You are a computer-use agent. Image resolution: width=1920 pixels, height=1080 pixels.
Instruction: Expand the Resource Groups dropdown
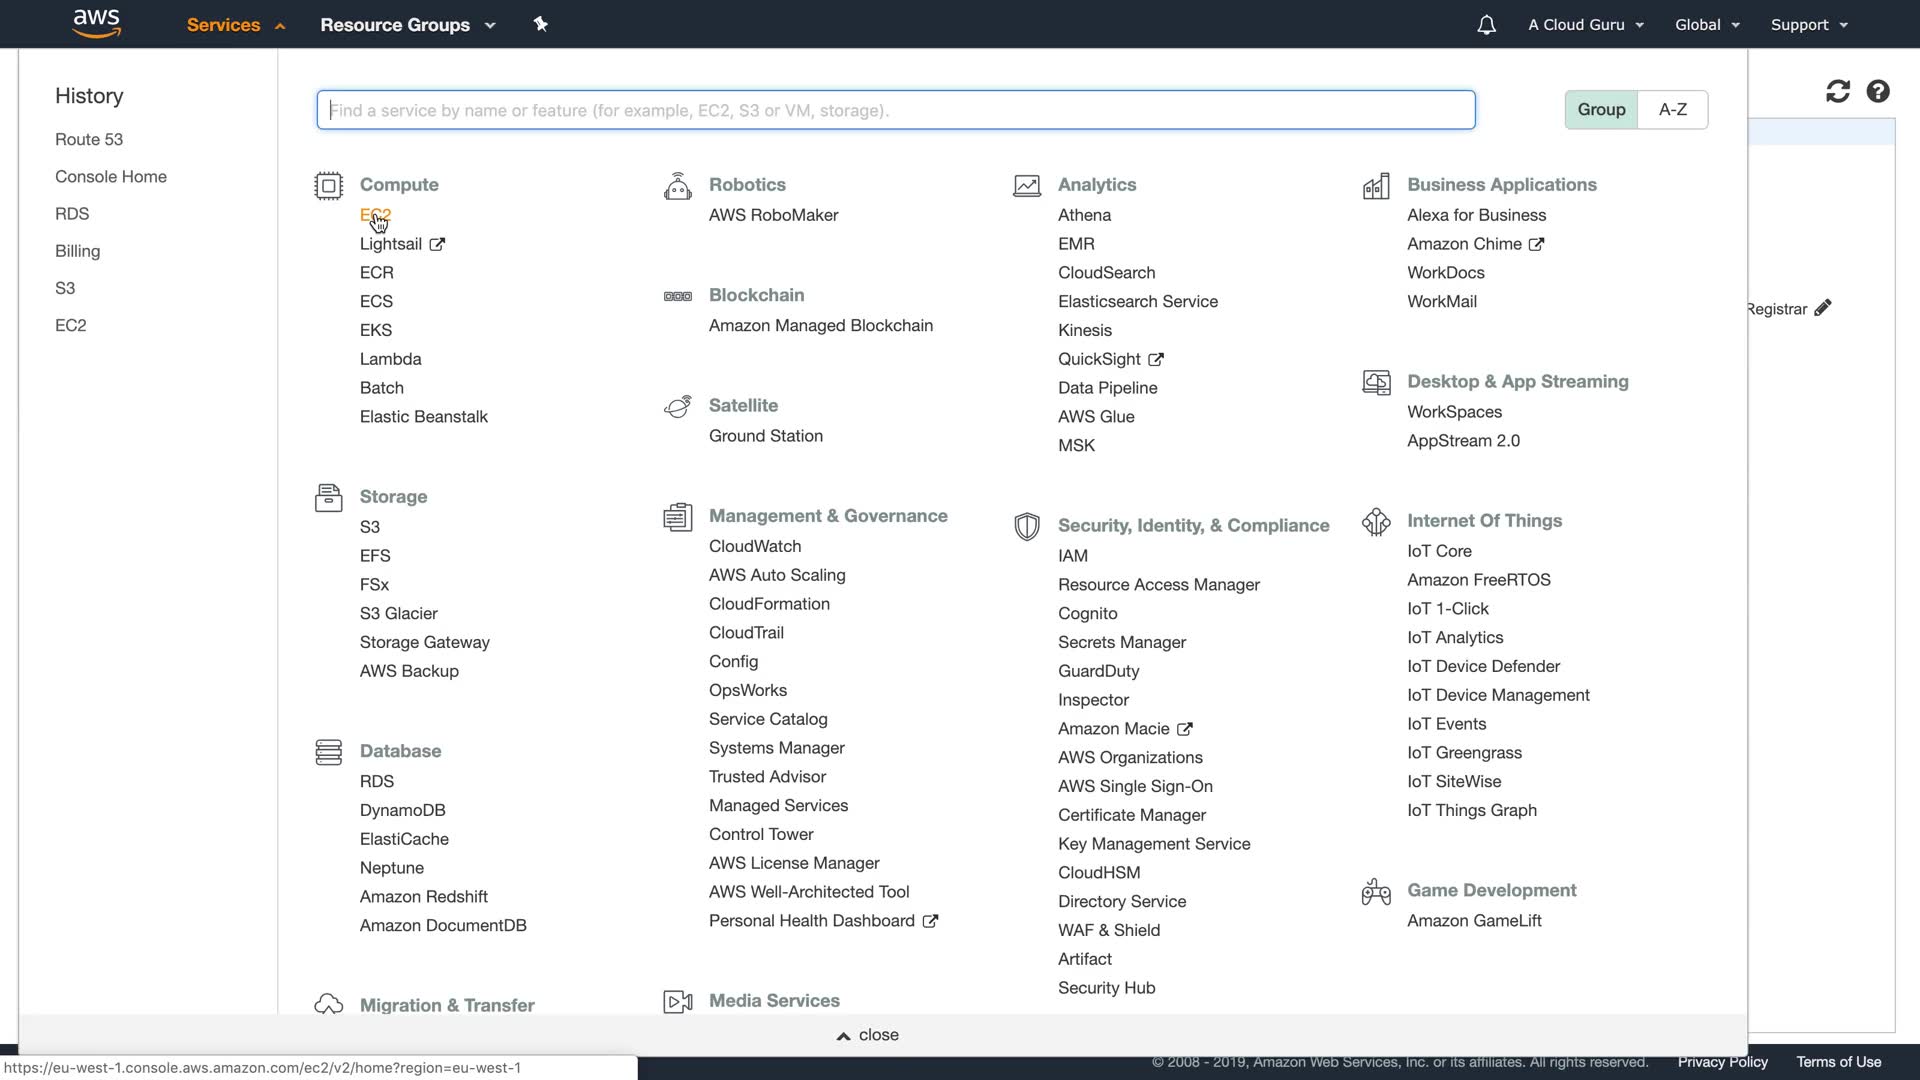407,25
